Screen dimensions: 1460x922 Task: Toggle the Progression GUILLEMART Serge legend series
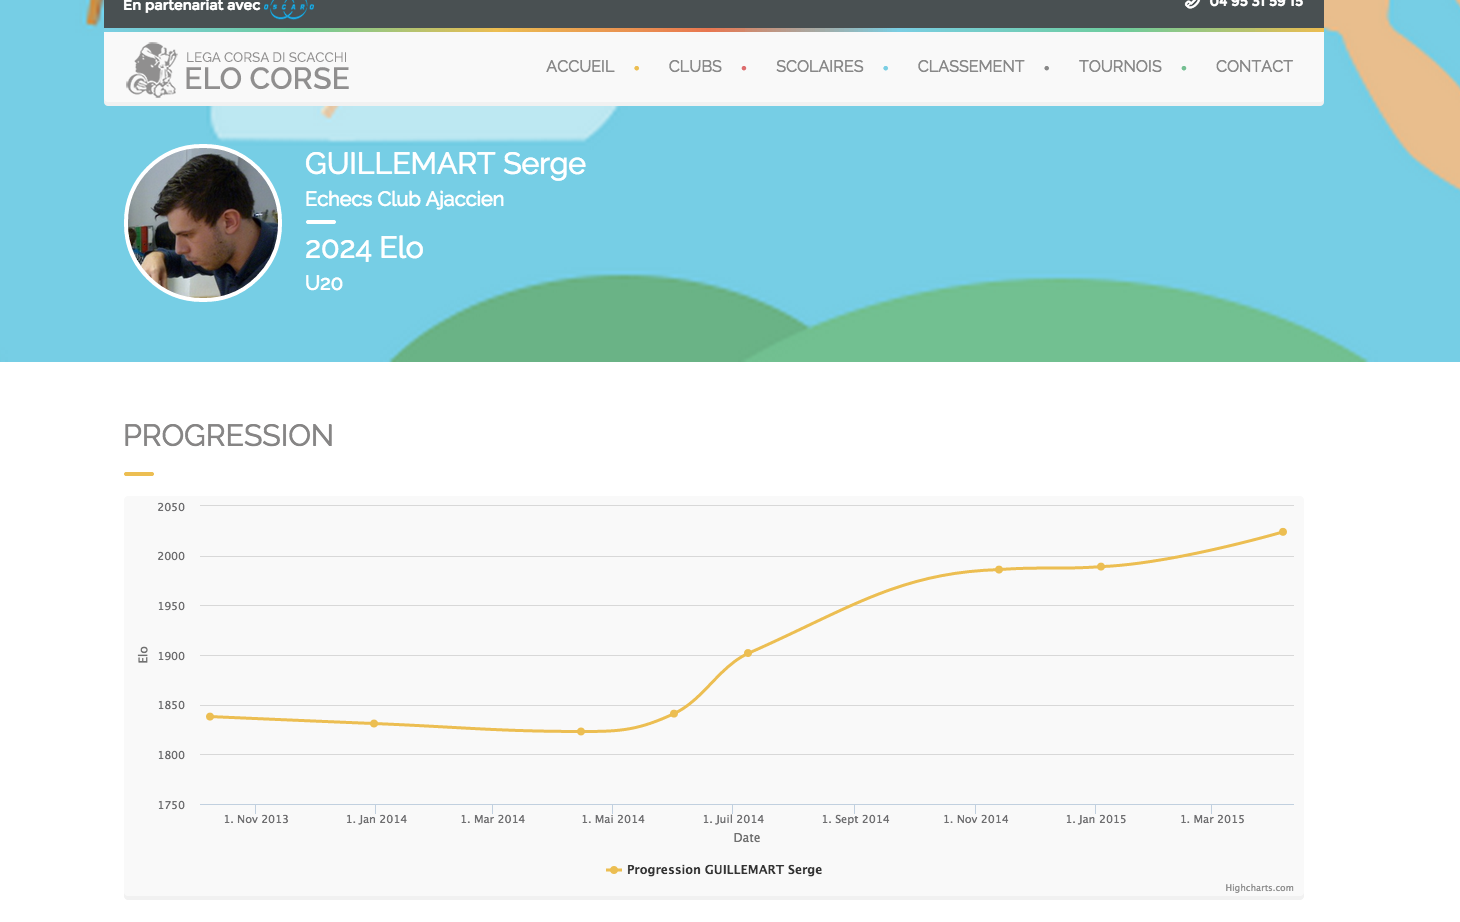point(724,870)
